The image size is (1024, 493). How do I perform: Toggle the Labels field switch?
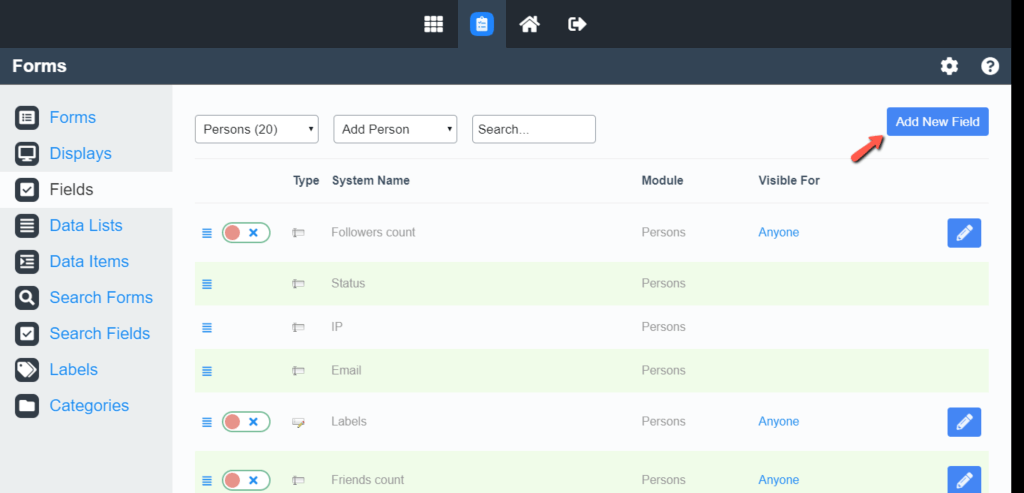[x=246, y=422]
